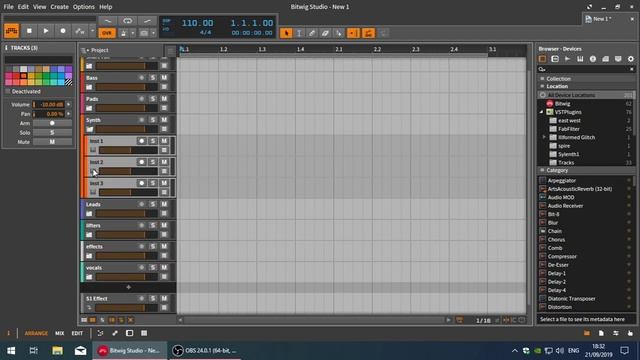Open the File menu

pyautogui.click(x=8, y=7)
